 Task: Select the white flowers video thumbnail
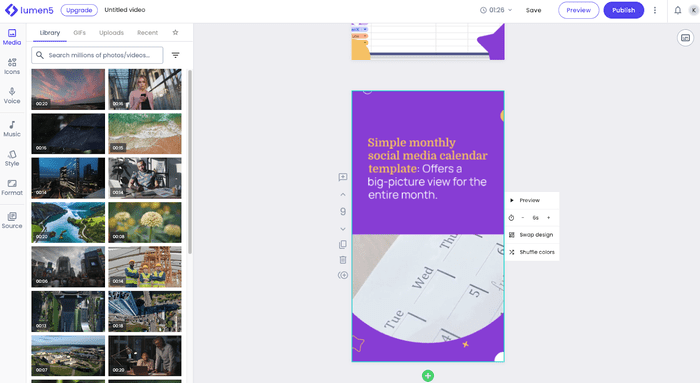(x=145, y=222)
